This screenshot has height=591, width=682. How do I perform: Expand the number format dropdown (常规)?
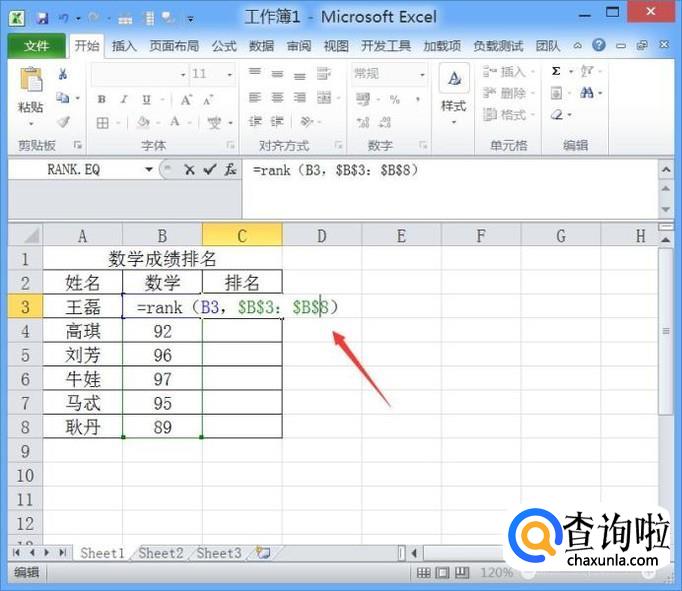[x=422, y=74]
